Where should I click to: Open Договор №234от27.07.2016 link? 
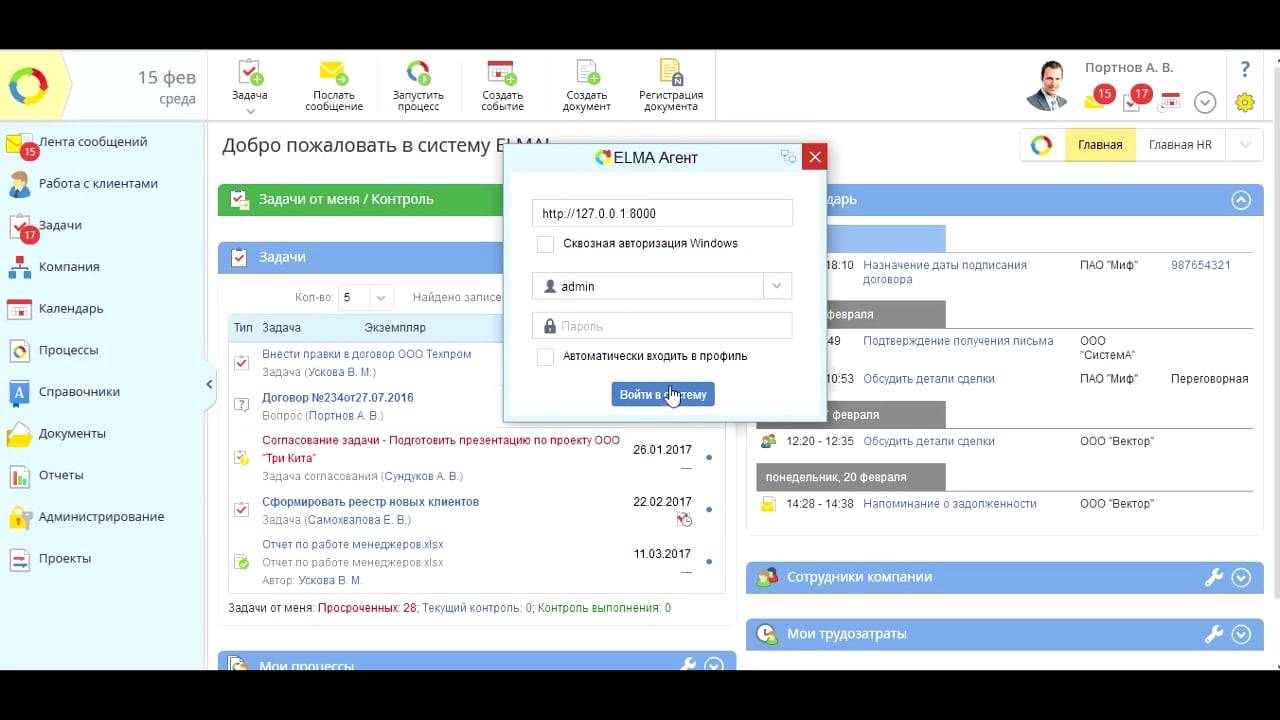point(337,397)
